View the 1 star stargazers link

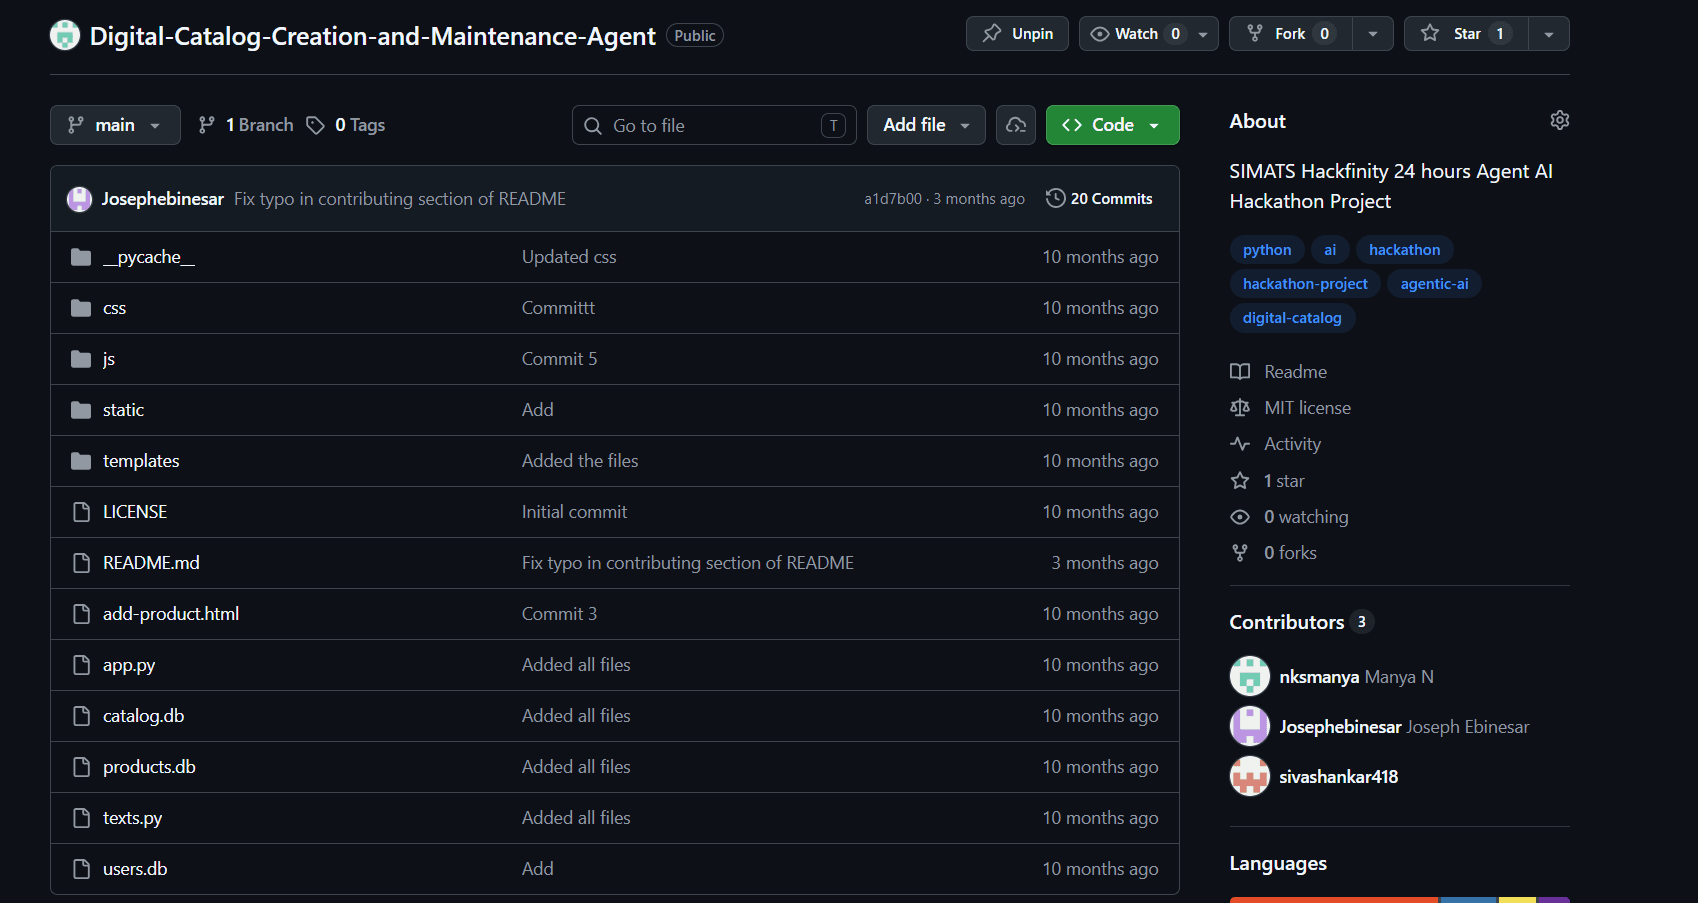[1268, 481]
